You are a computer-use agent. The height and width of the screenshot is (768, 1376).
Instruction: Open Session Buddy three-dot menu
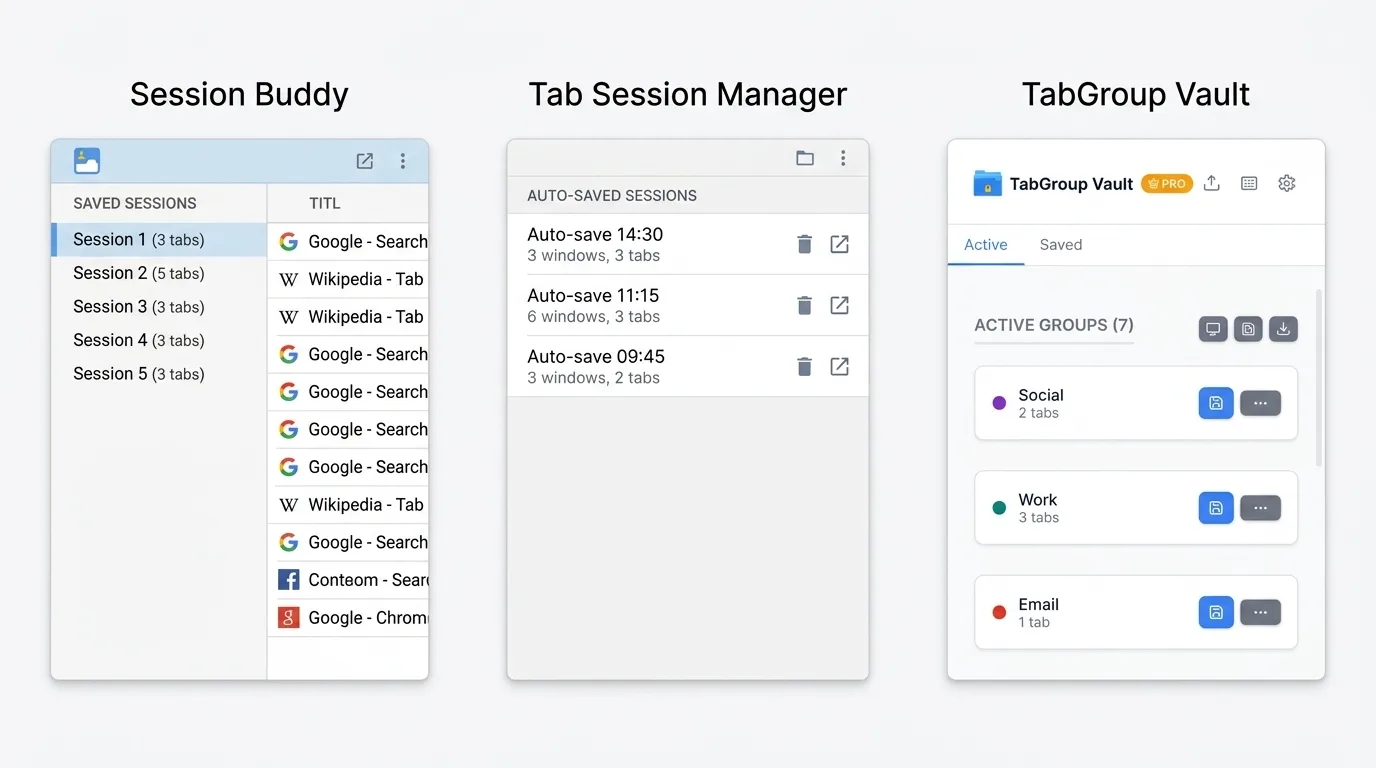[403, 161]
